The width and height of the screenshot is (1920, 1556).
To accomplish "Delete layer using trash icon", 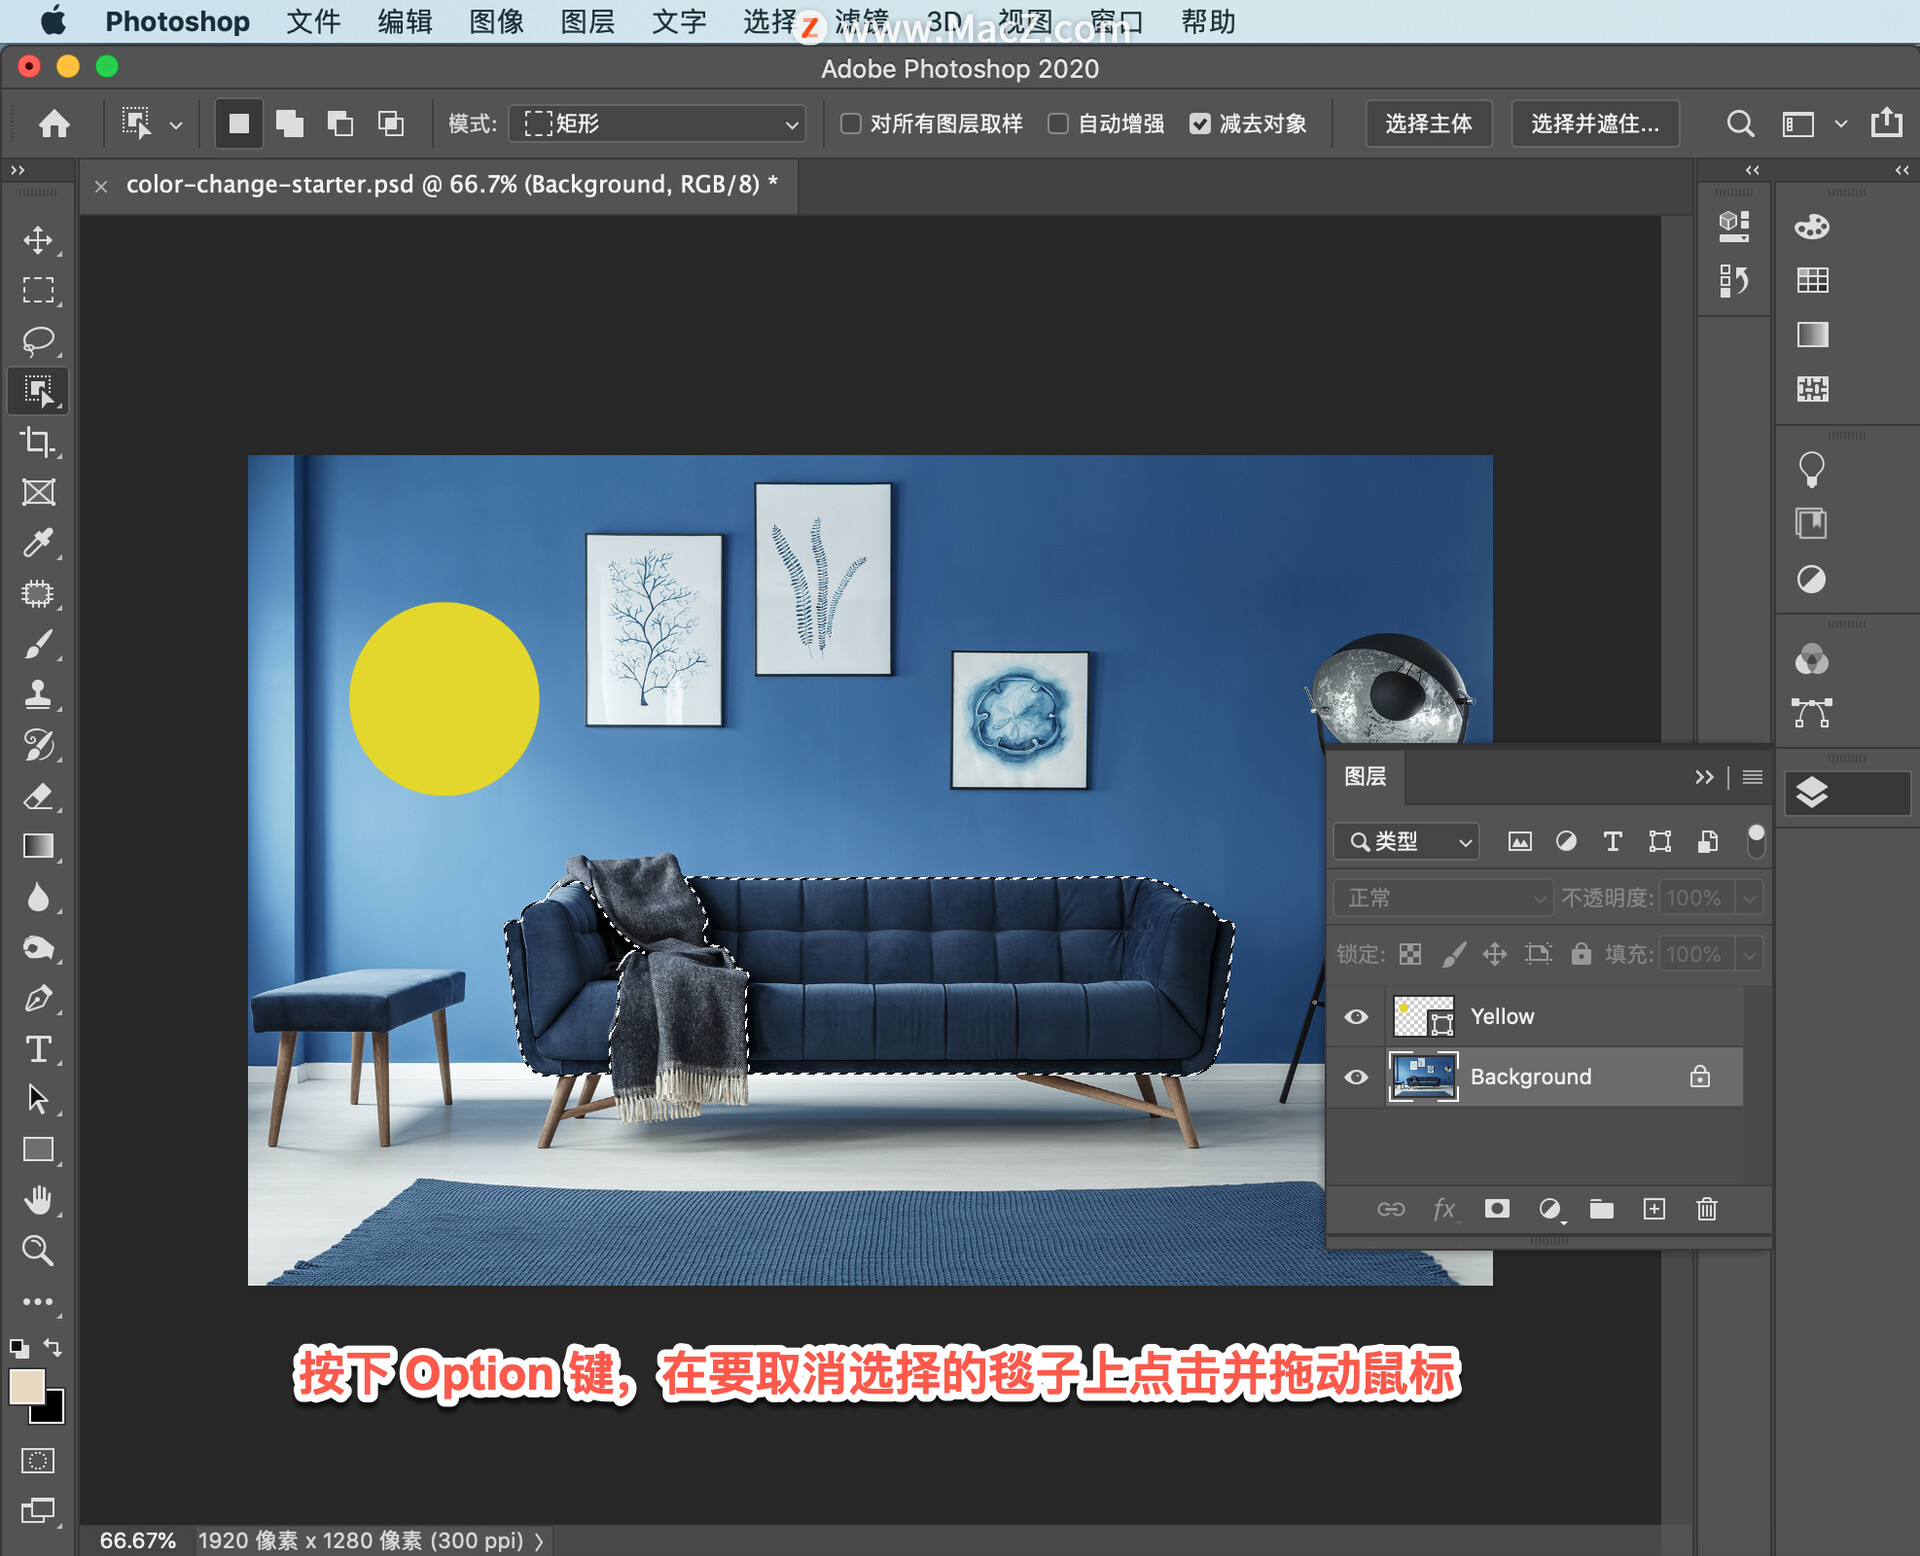I will point(1707,1209).
